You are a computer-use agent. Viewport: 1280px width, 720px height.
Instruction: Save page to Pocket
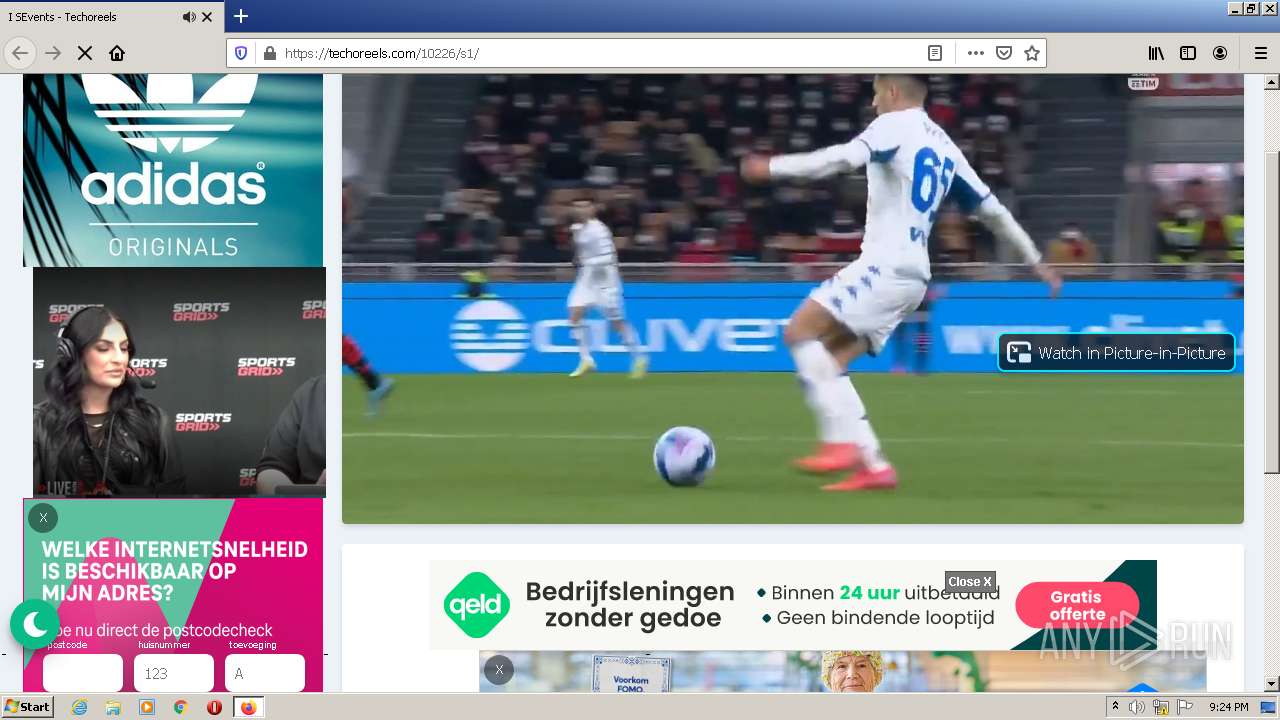pyautogui.click(x=1004, y=53)
